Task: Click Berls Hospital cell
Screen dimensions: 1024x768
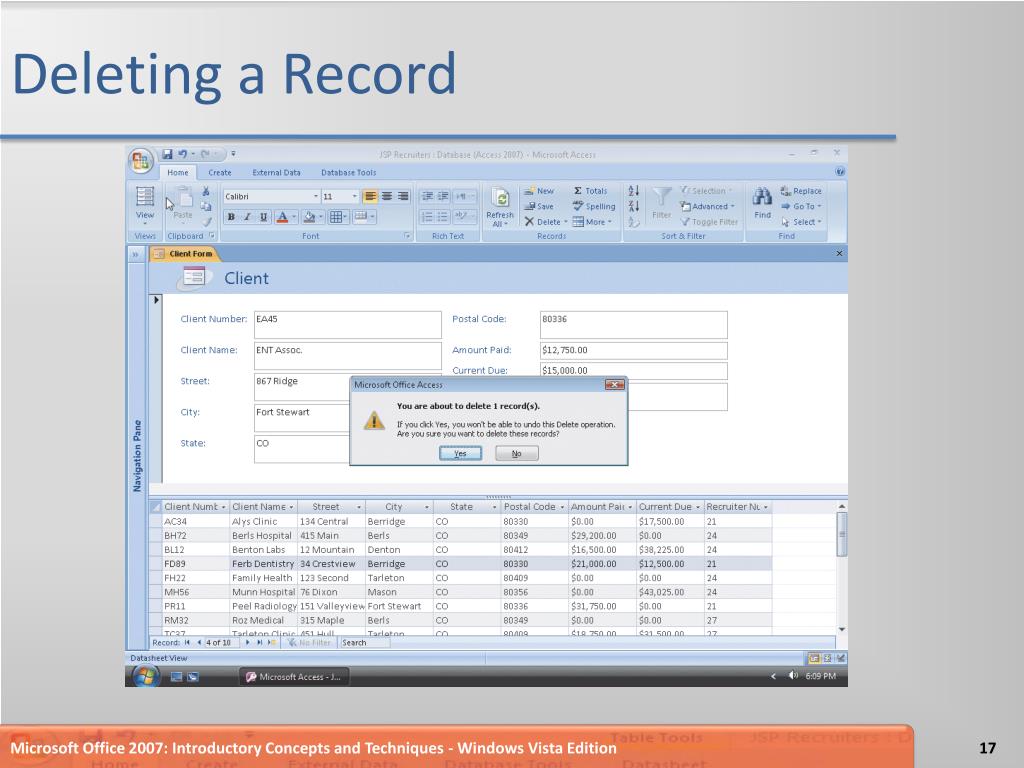Action: point(262,536)
